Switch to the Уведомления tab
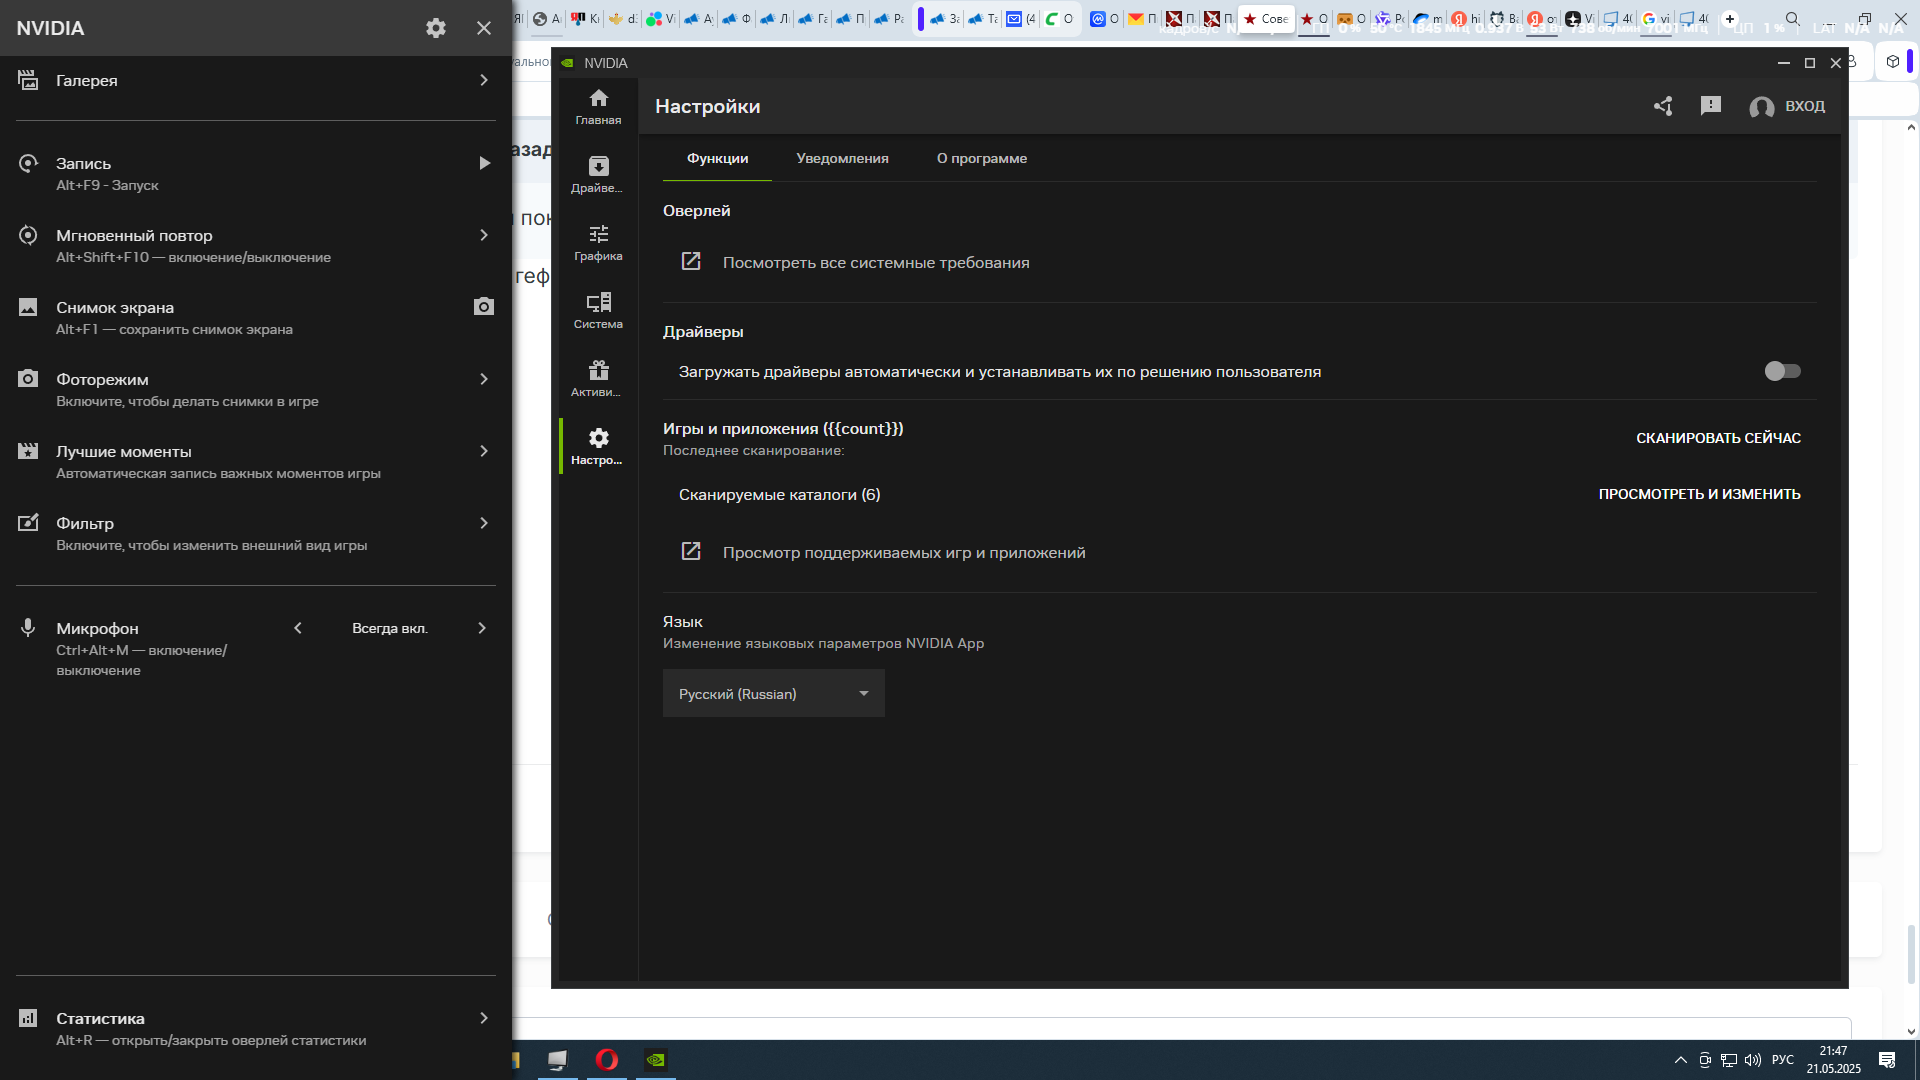This screenshot has width=1920, height=1080. (842, 158)
